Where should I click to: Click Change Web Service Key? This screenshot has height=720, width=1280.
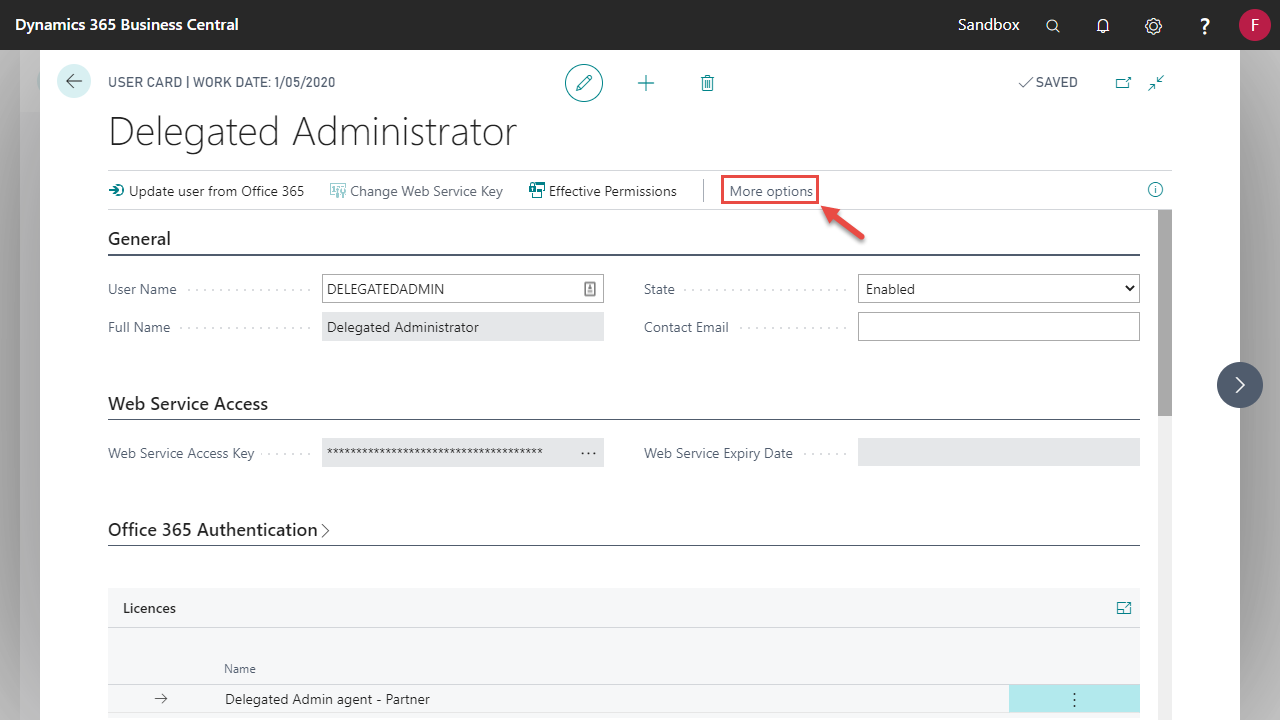416,191
